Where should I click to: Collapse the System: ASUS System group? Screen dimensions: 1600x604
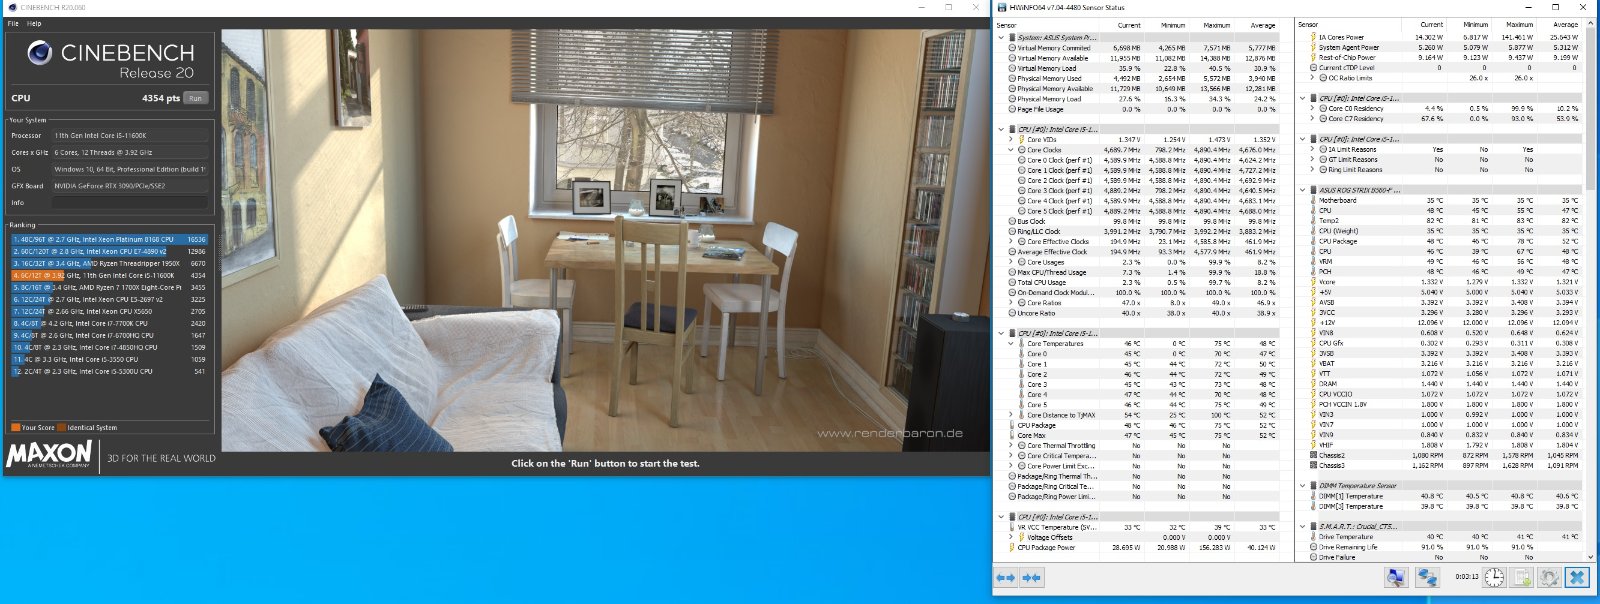1001,38
